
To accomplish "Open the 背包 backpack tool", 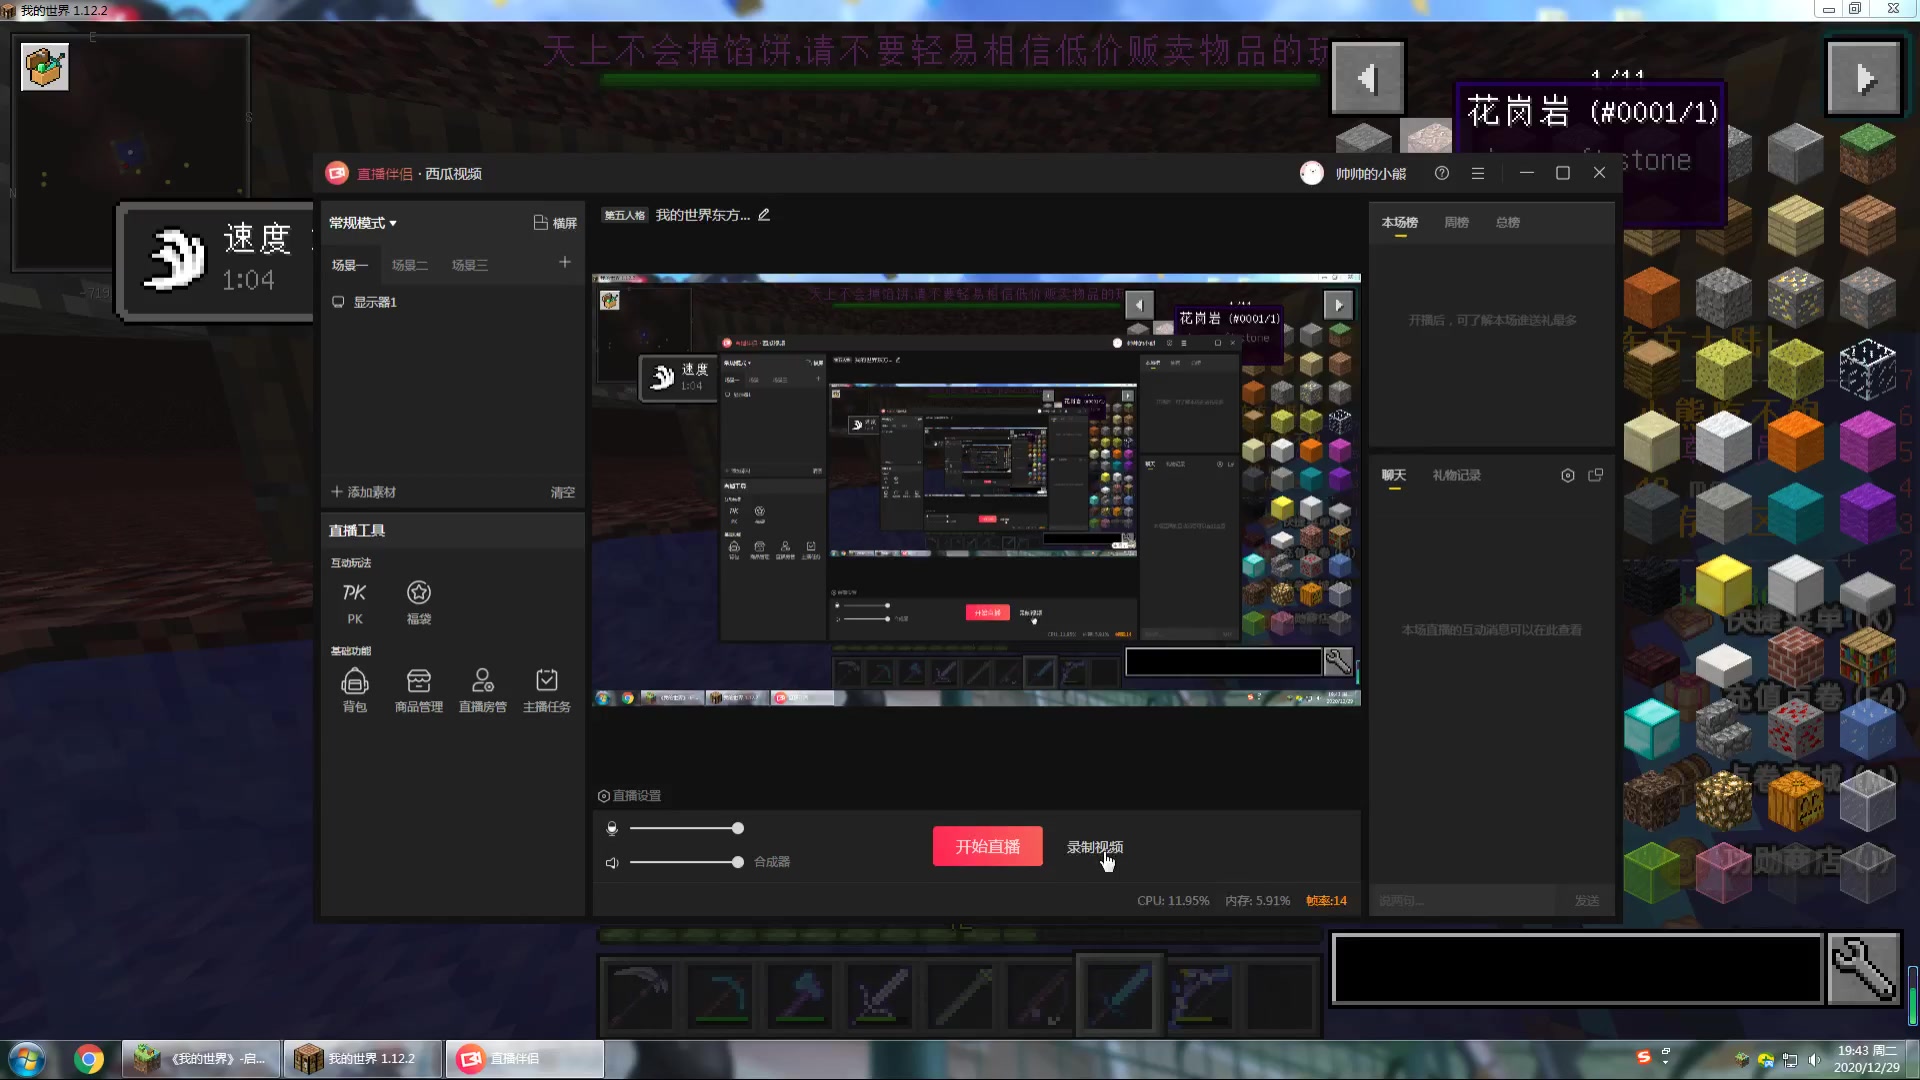I will (x=355, y=691).
